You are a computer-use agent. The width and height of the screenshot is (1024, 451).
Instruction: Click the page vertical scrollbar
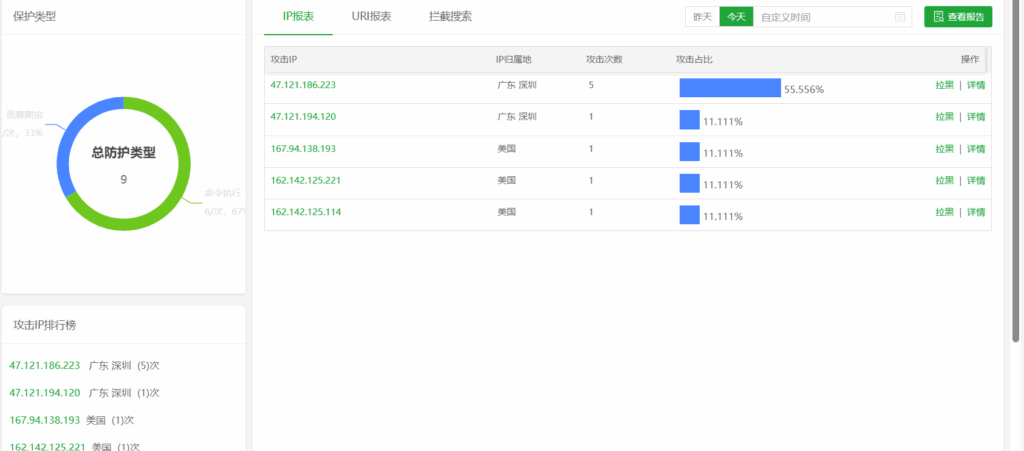pos(1016,170)
